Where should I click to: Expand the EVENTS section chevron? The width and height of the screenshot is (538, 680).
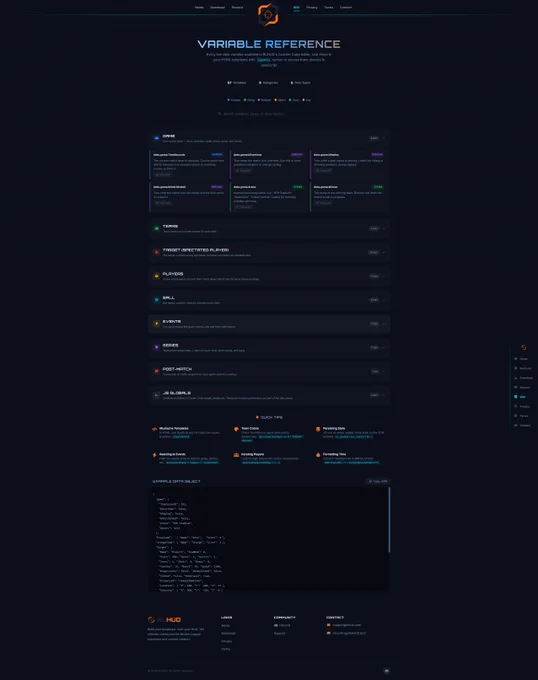coord(384,324)
